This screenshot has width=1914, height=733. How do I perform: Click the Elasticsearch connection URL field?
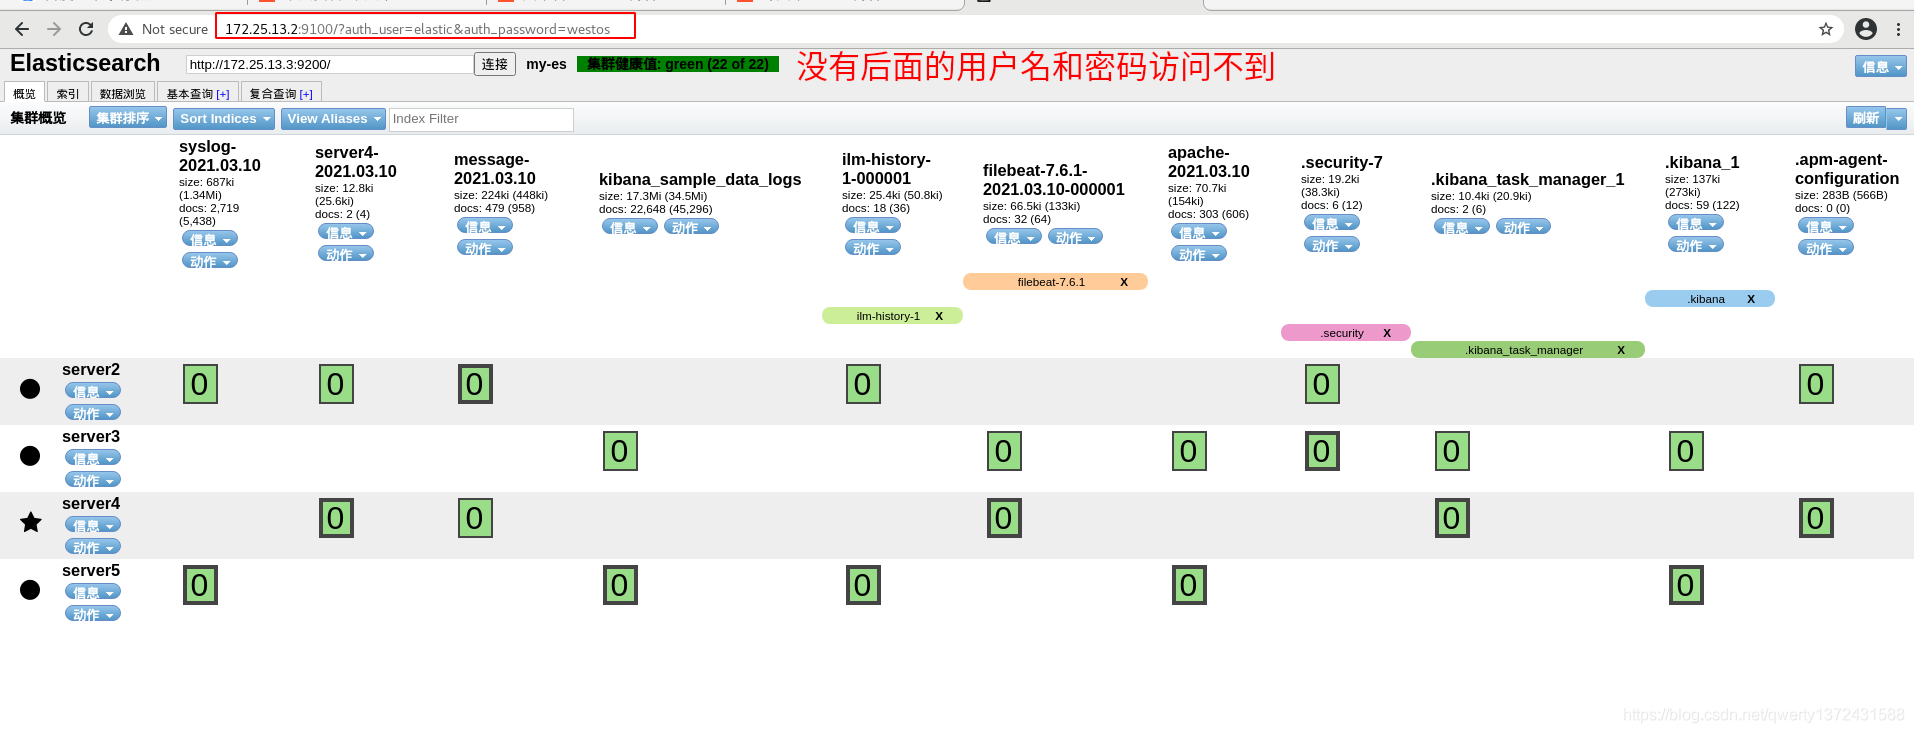click(x=329, y=64)
